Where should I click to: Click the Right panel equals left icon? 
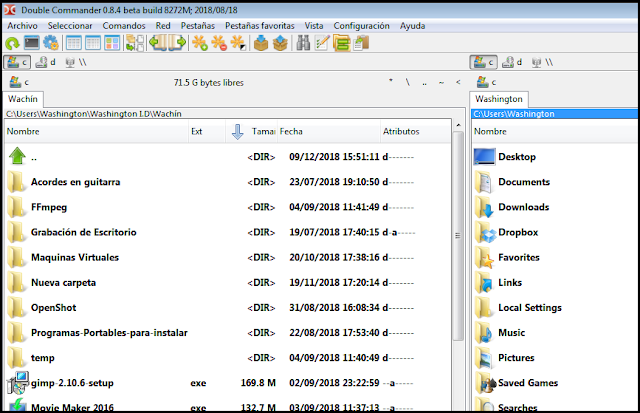click(x=177, y=42)
